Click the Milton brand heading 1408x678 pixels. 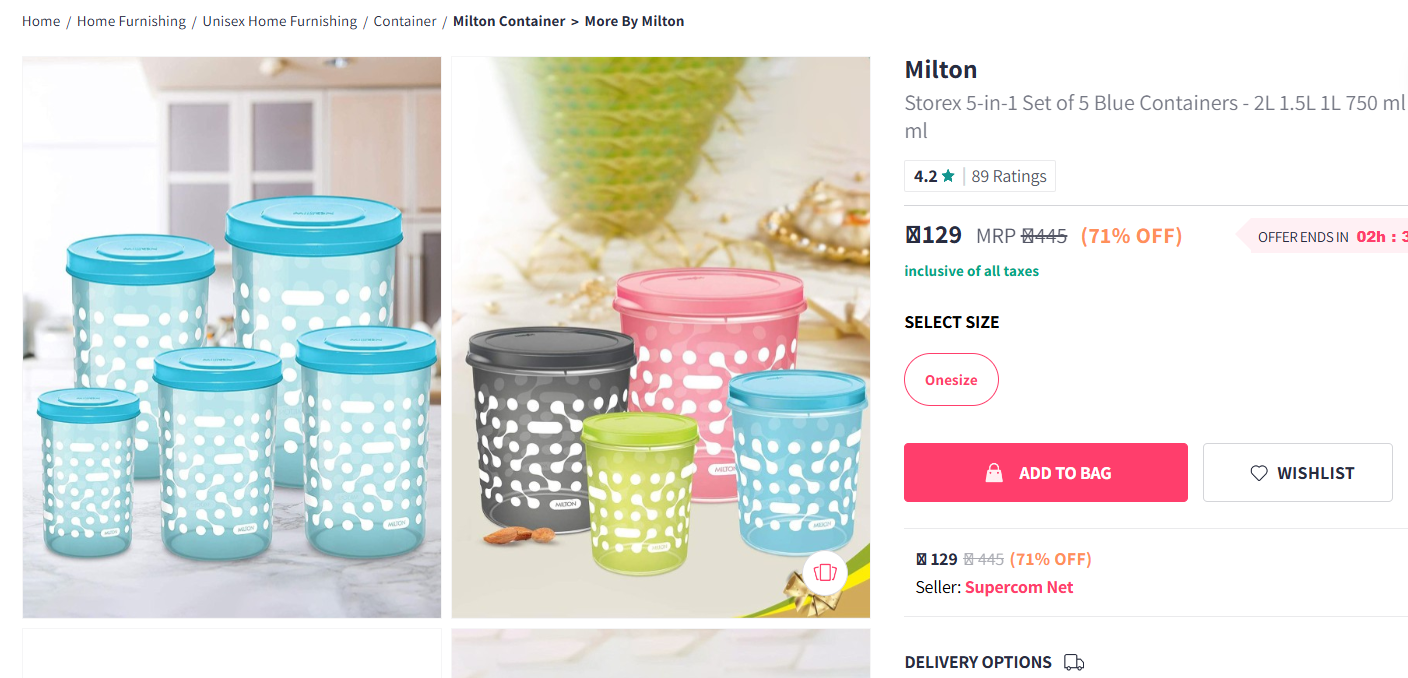(x=940, y=69)
